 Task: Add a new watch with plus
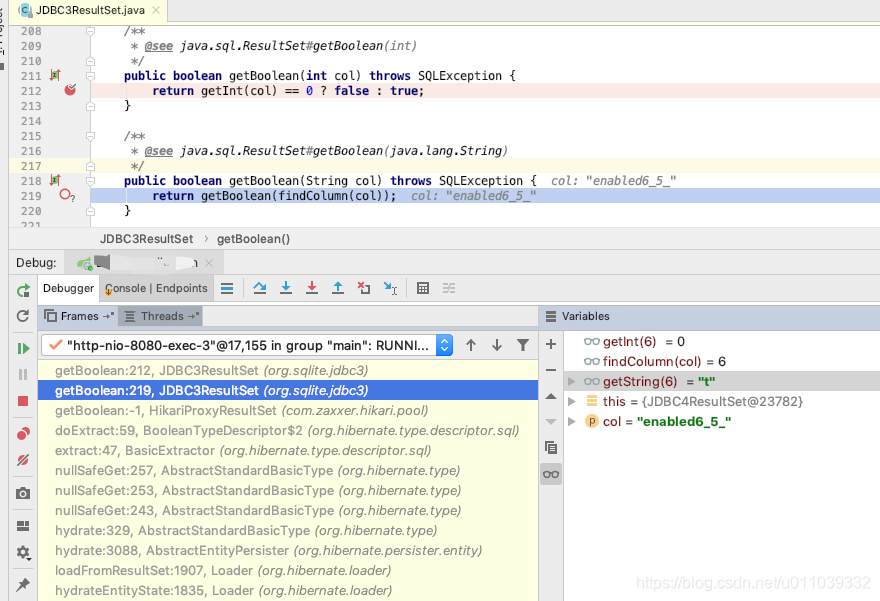[x=551, y=344]
